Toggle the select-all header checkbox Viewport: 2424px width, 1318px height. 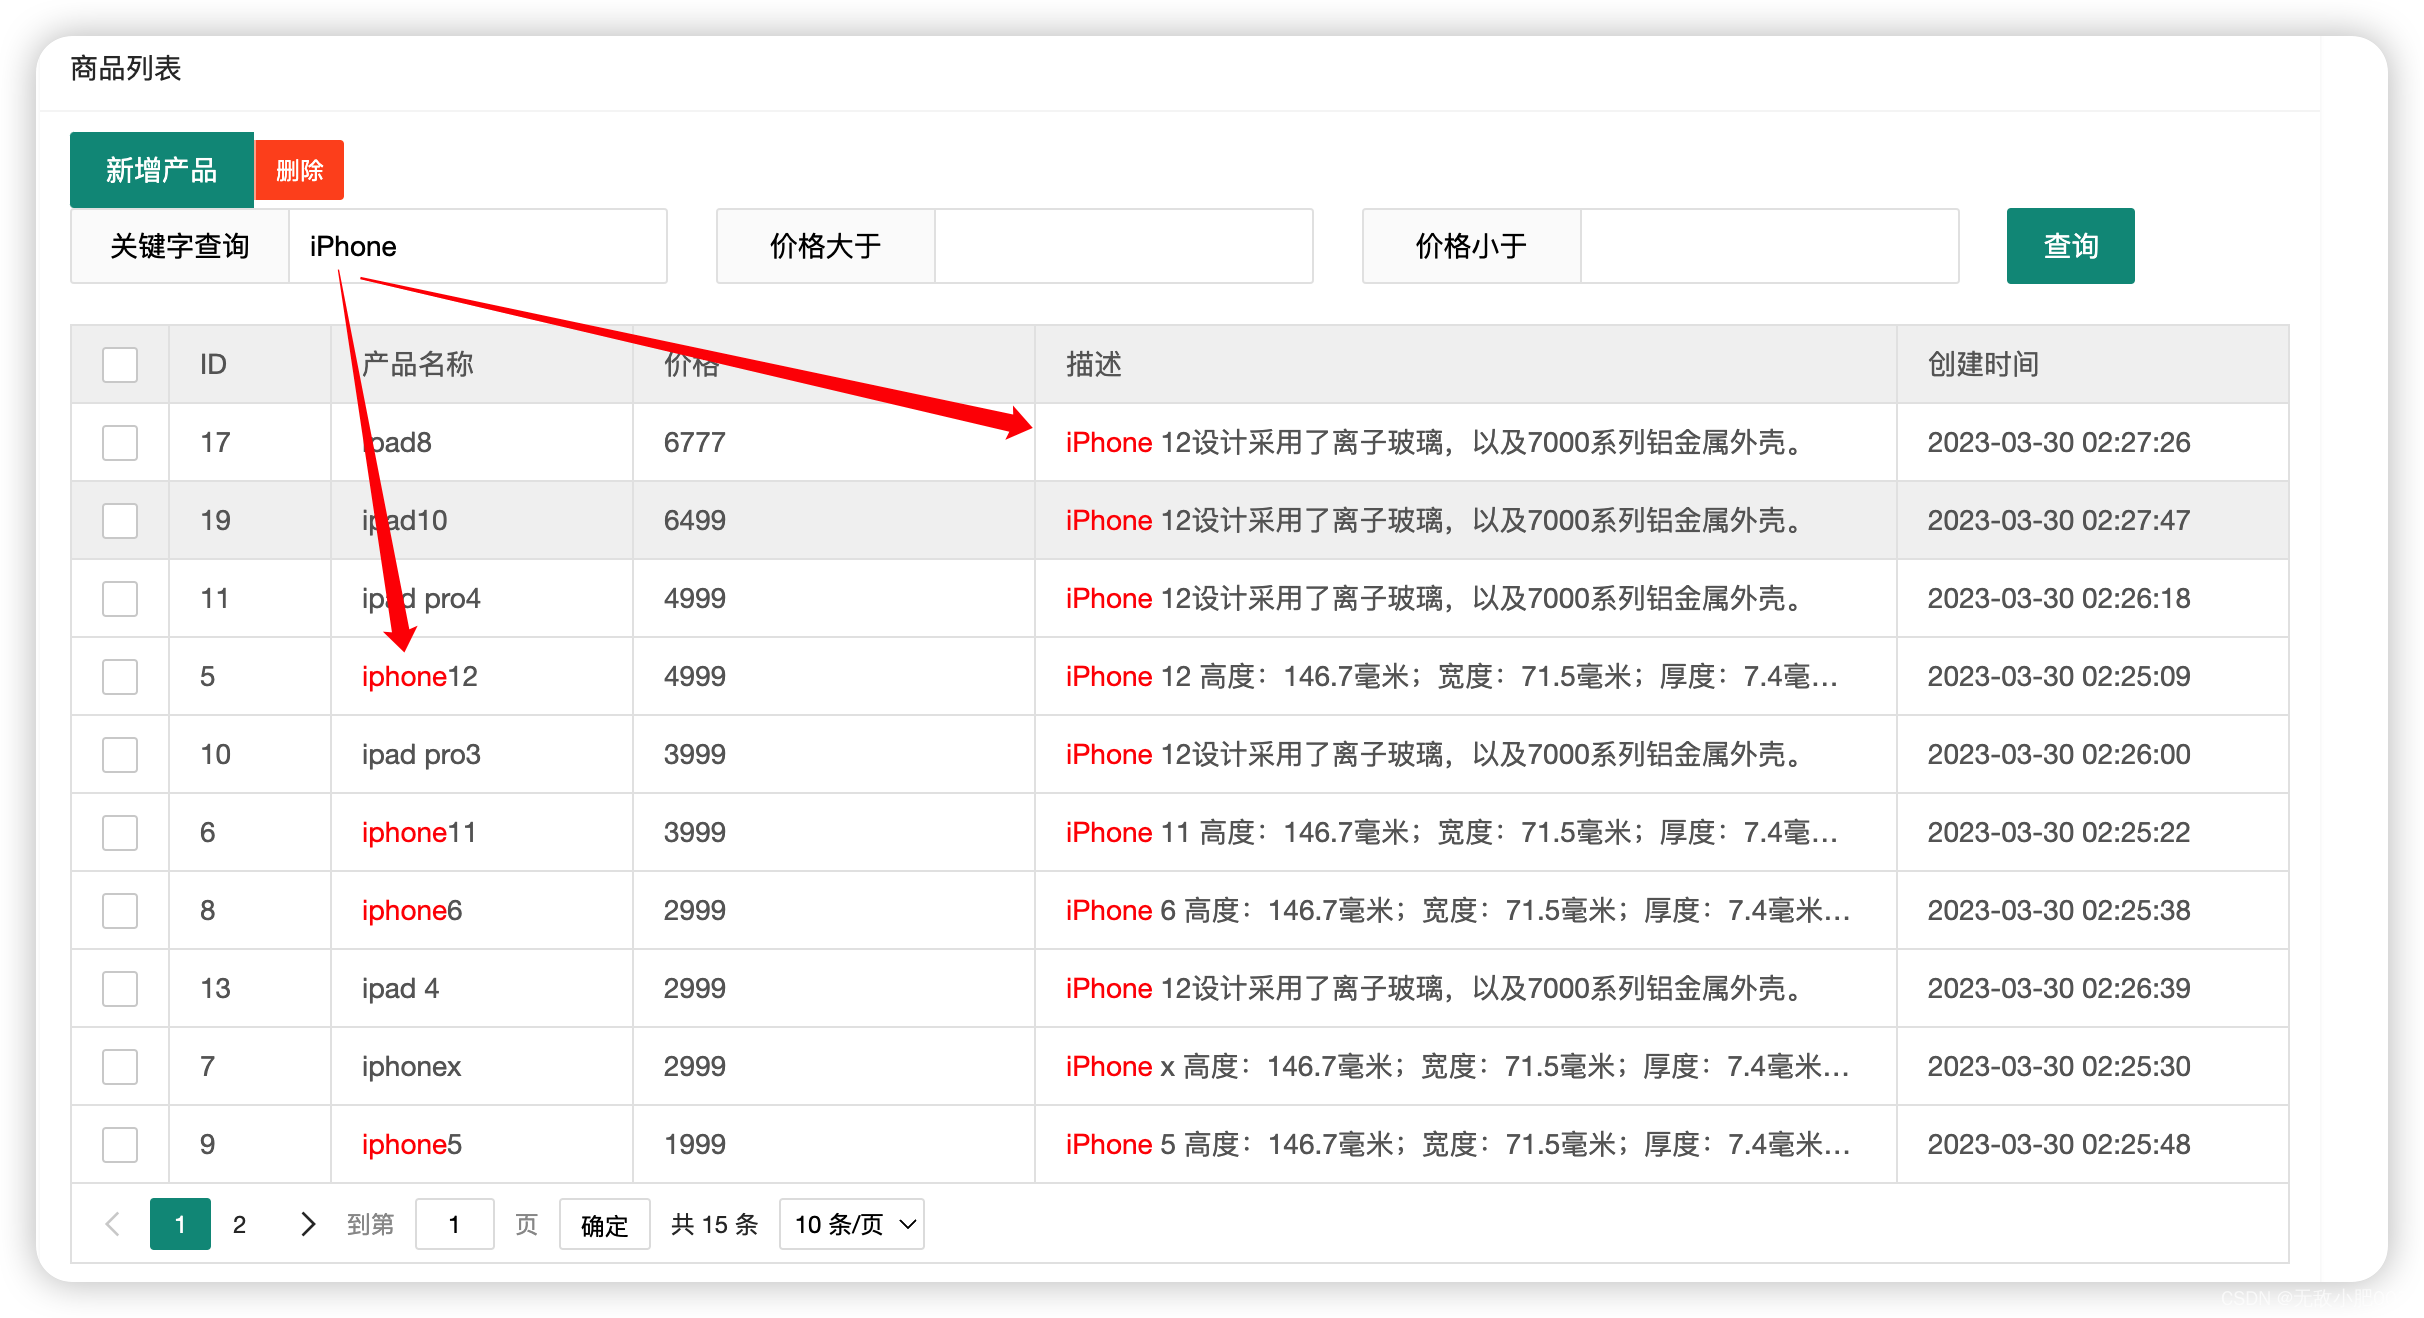tap(120, 365)
